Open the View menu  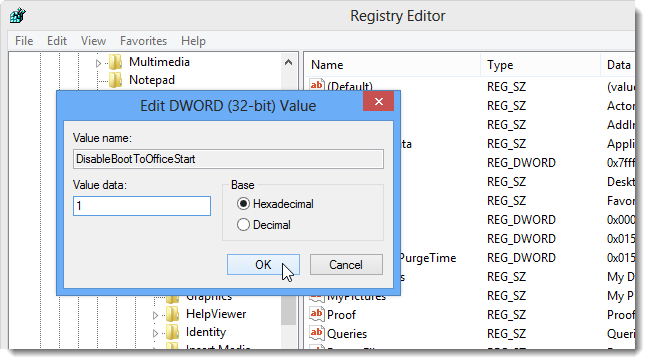[93, 41]
